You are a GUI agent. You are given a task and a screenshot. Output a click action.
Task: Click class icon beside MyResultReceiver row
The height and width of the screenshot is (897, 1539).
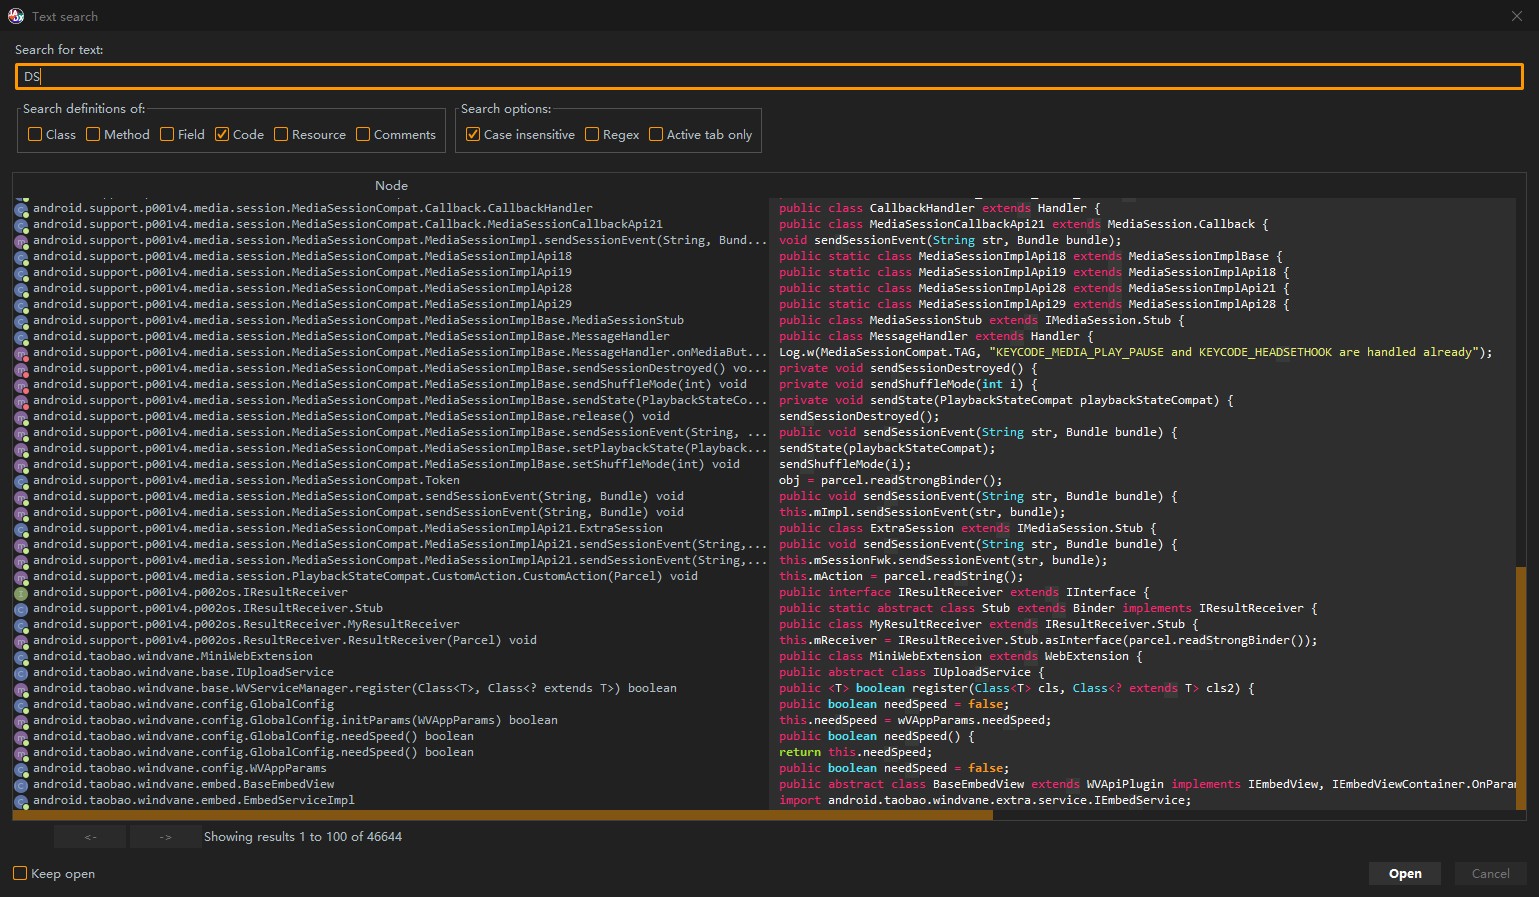click(x=21, y=625)
